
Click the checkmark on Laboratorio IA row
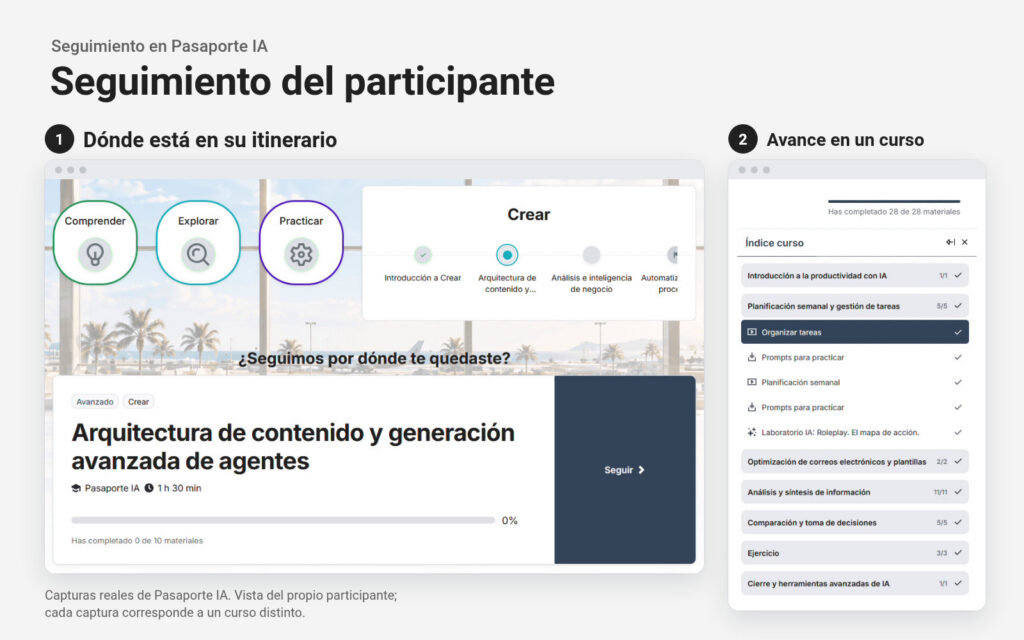pyautogui.click(x=958, y=432)
